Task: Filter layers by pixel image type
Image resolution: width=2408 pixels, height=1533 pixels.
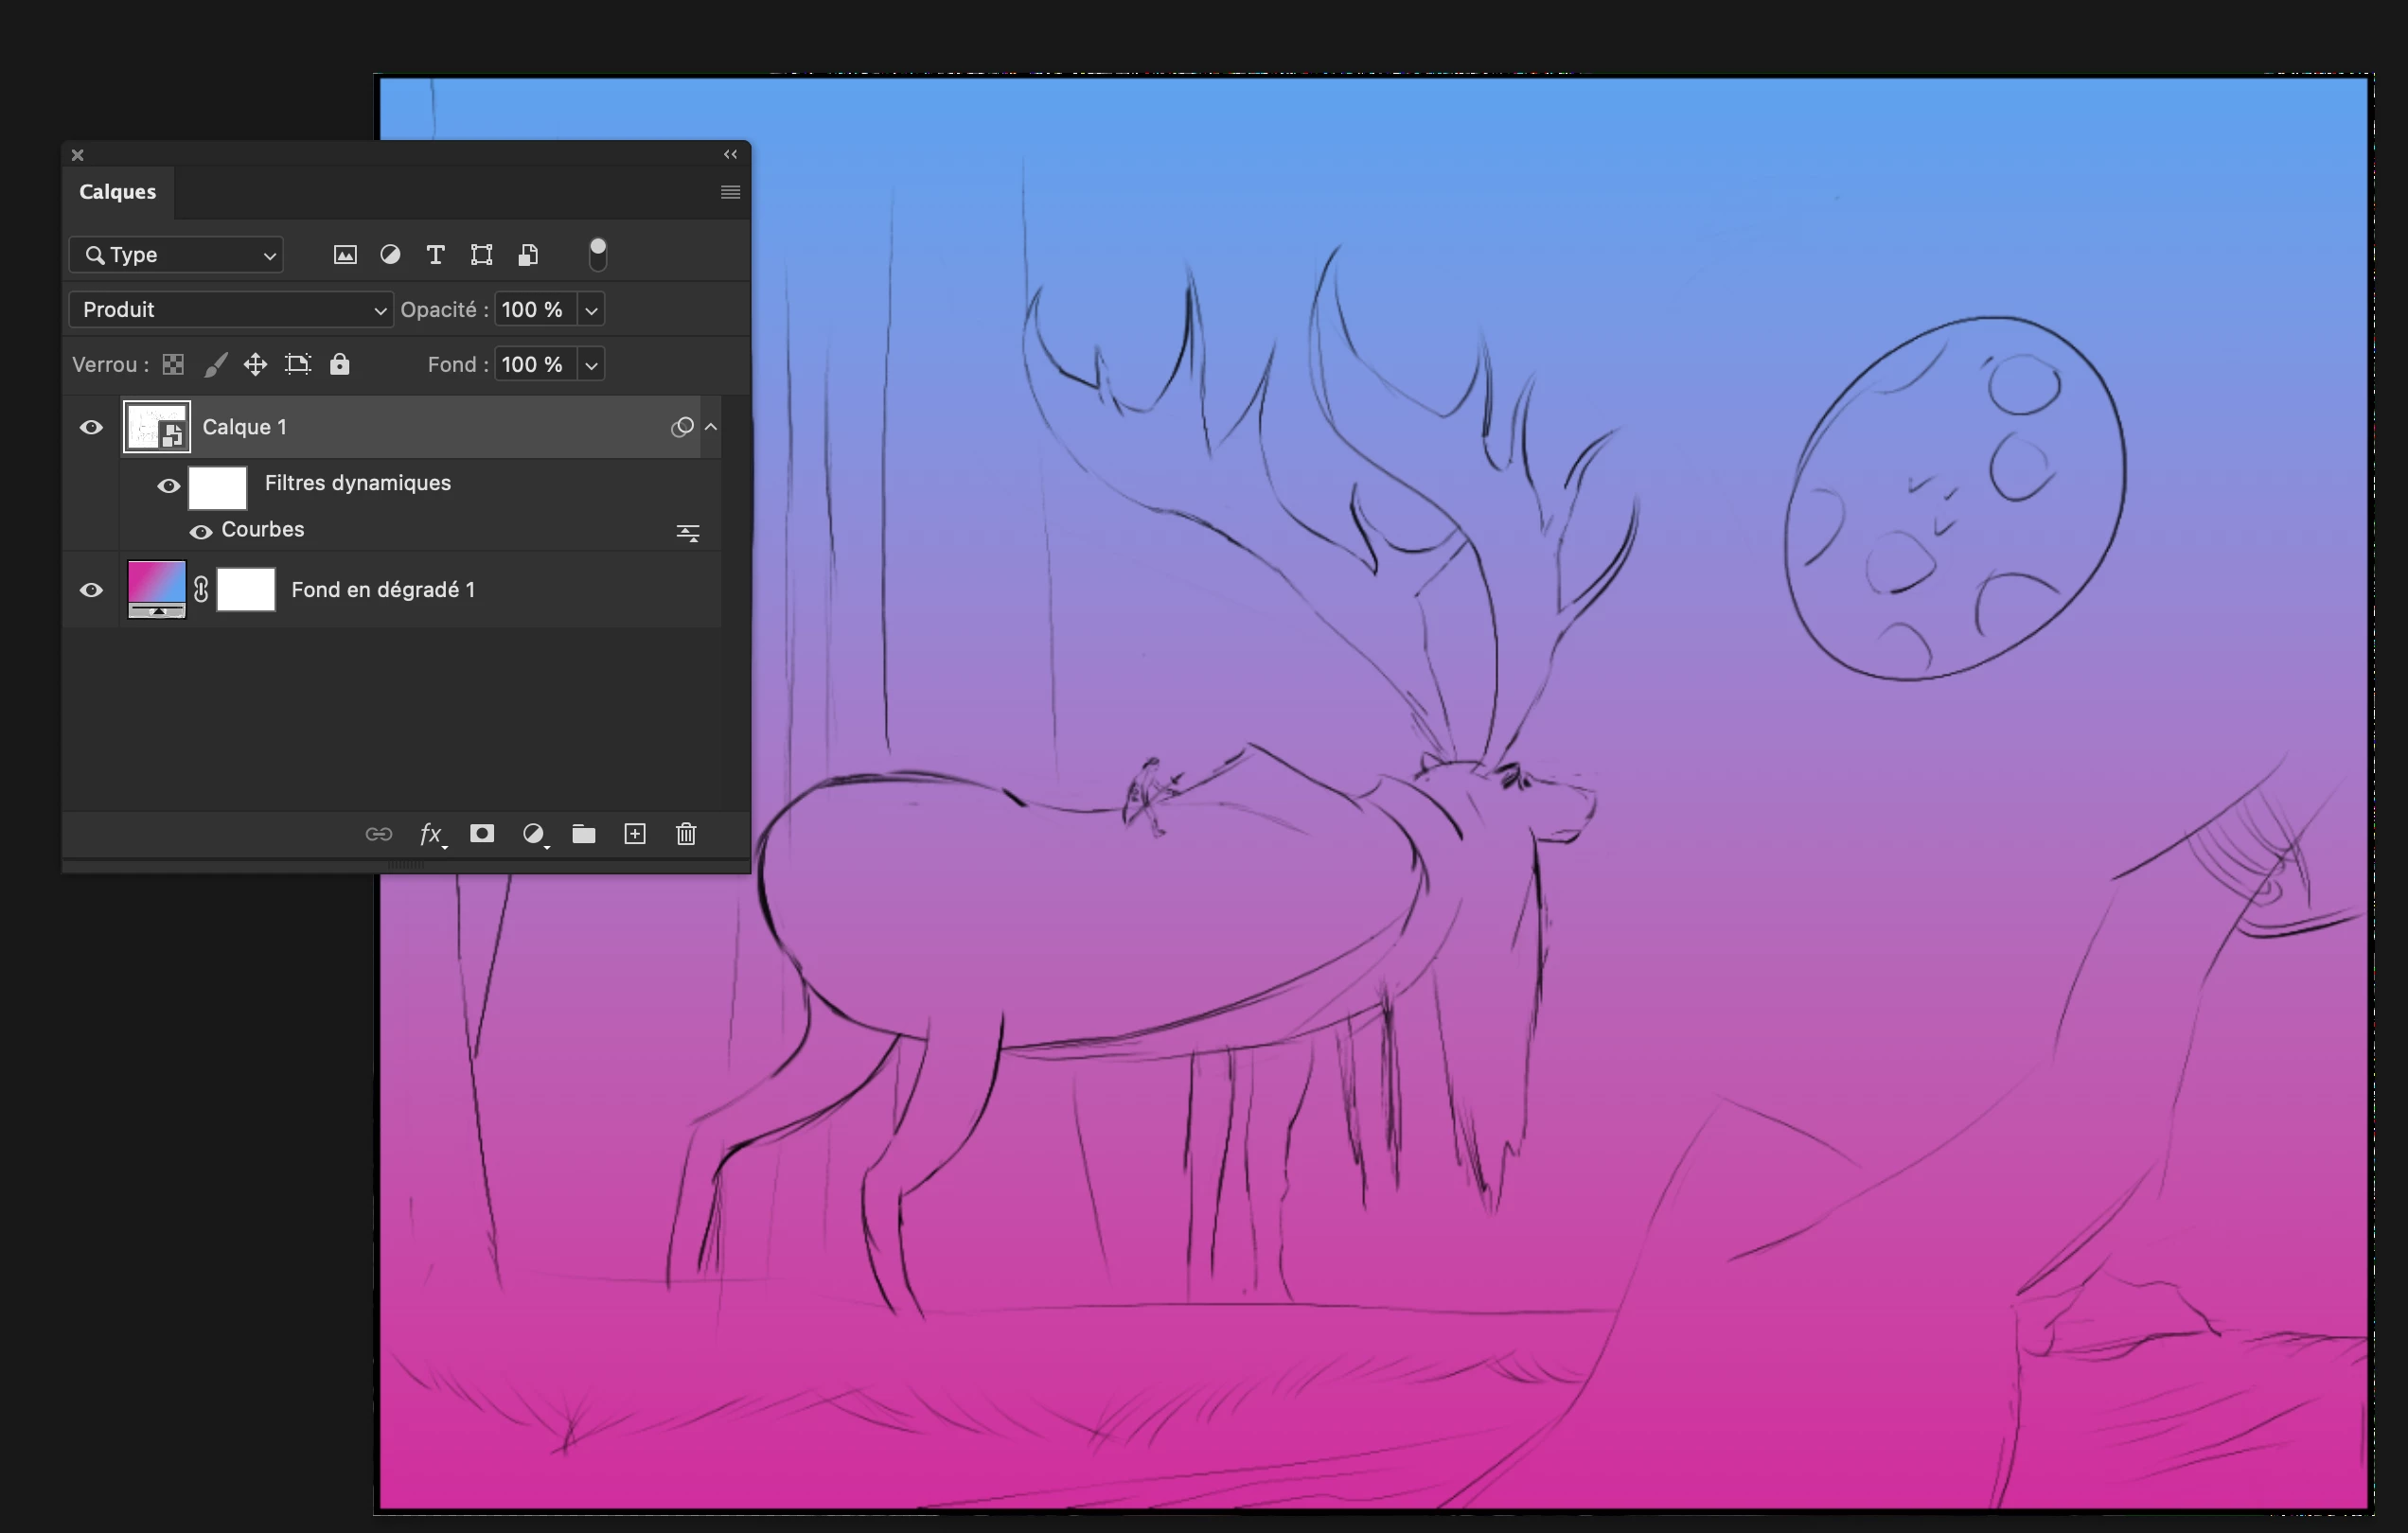Action: pos(345,255)
